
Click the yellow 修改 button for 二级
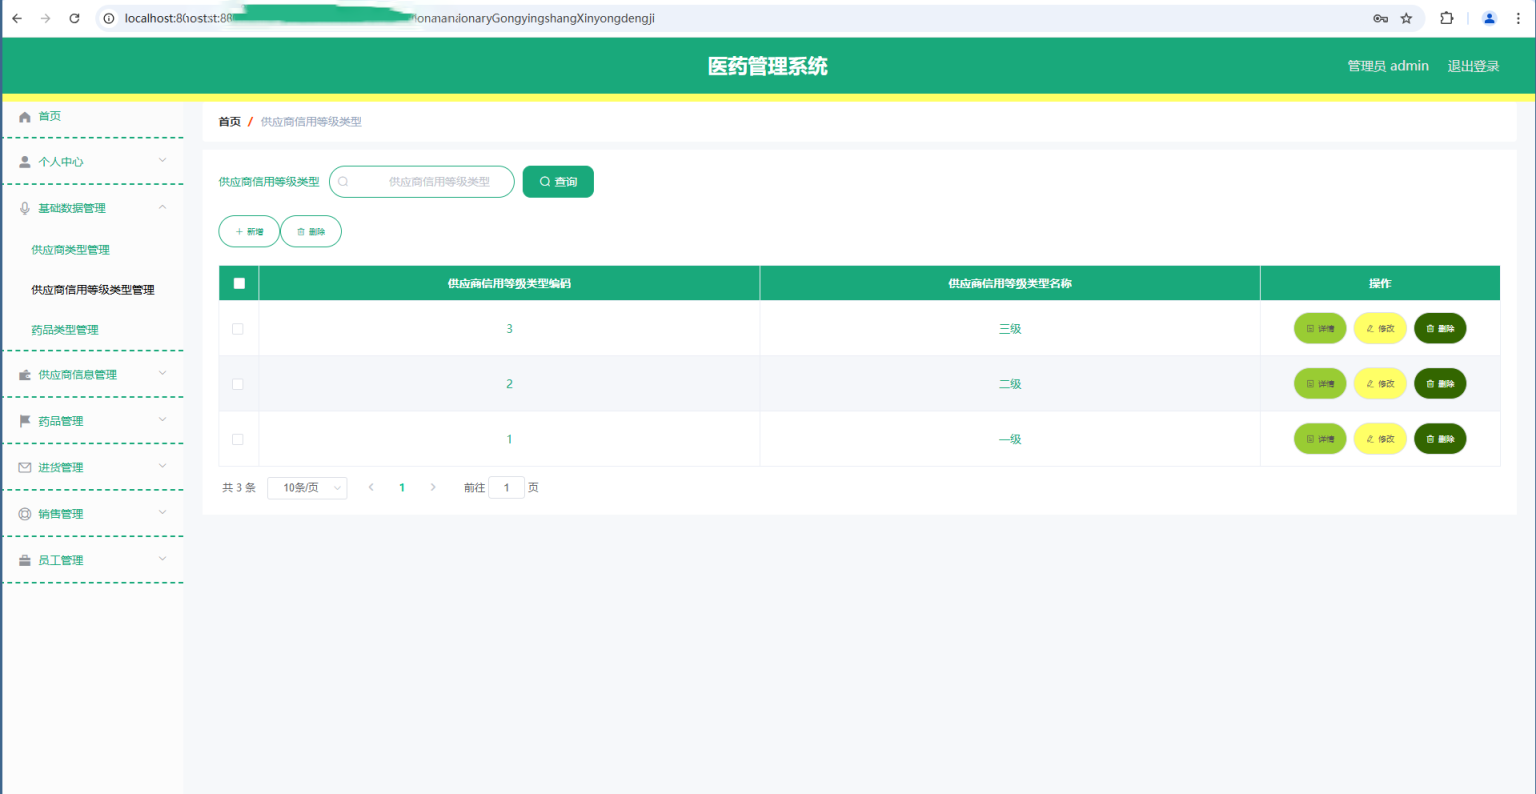pos(1380,384)
